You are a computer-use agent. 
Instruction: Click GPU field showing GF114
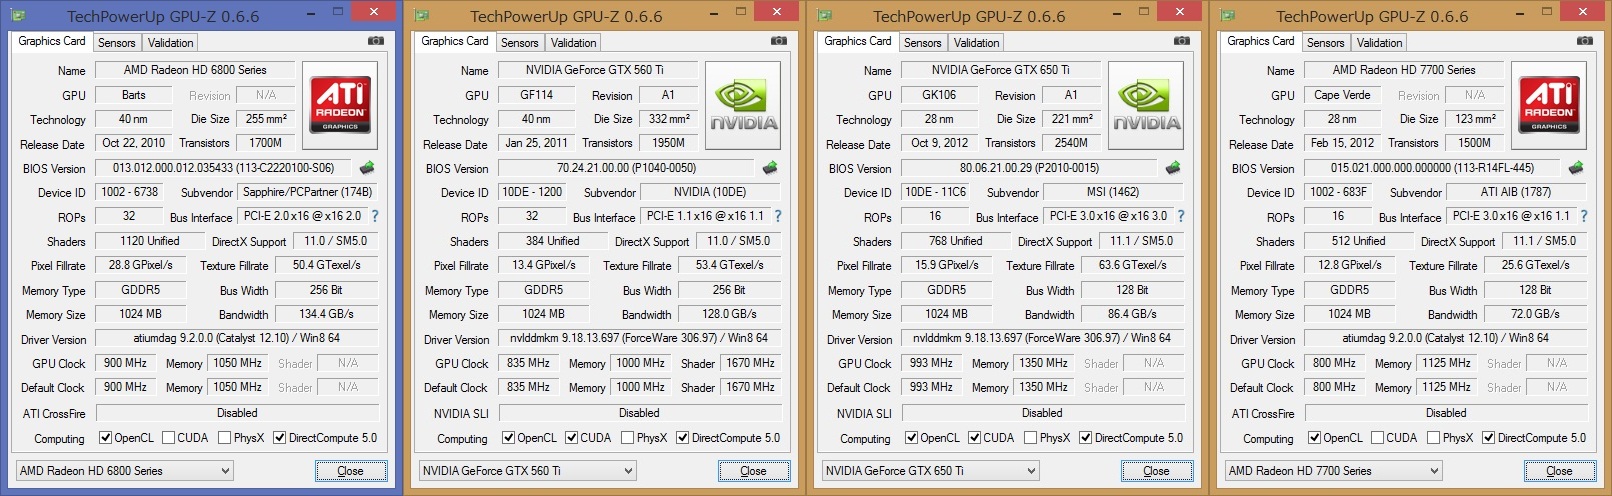coord(536,95)
